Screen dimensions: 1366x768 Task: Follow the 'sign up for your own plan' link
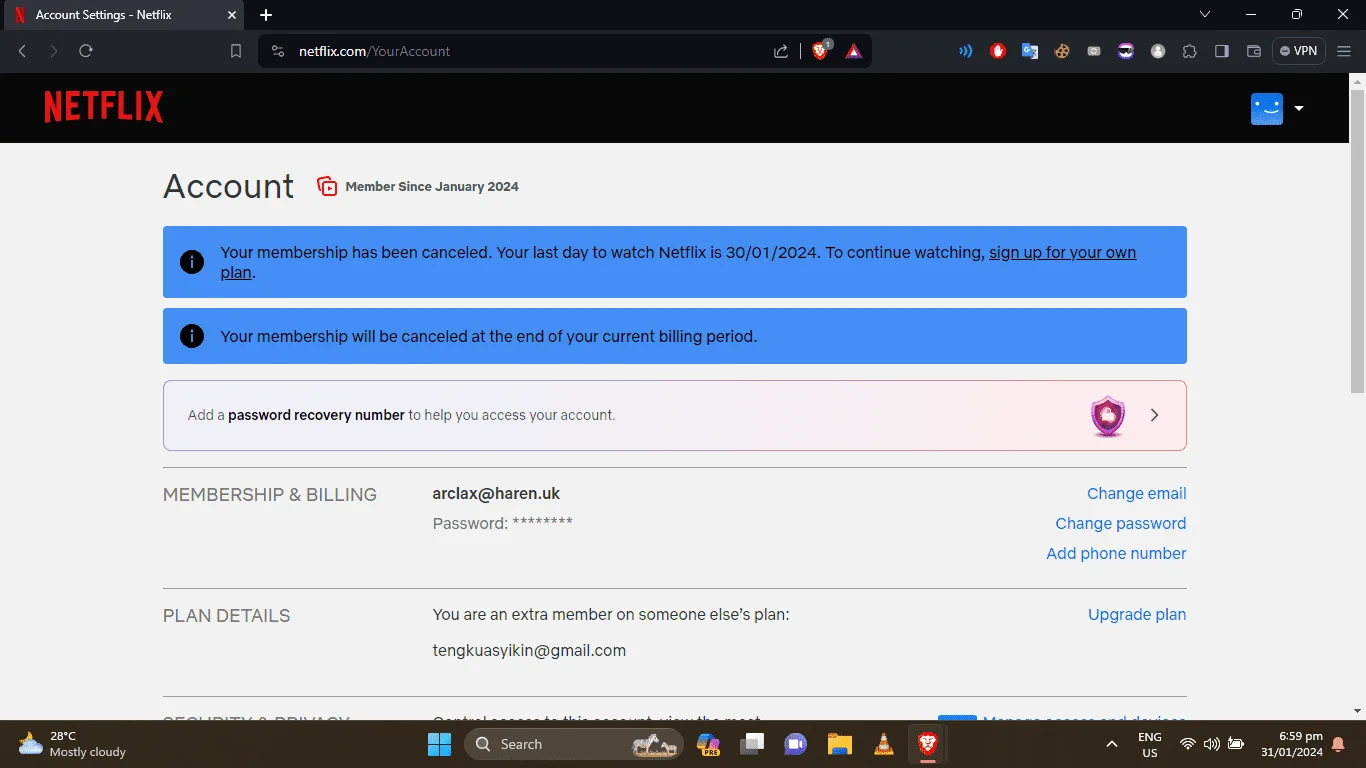click(1062, 253)
